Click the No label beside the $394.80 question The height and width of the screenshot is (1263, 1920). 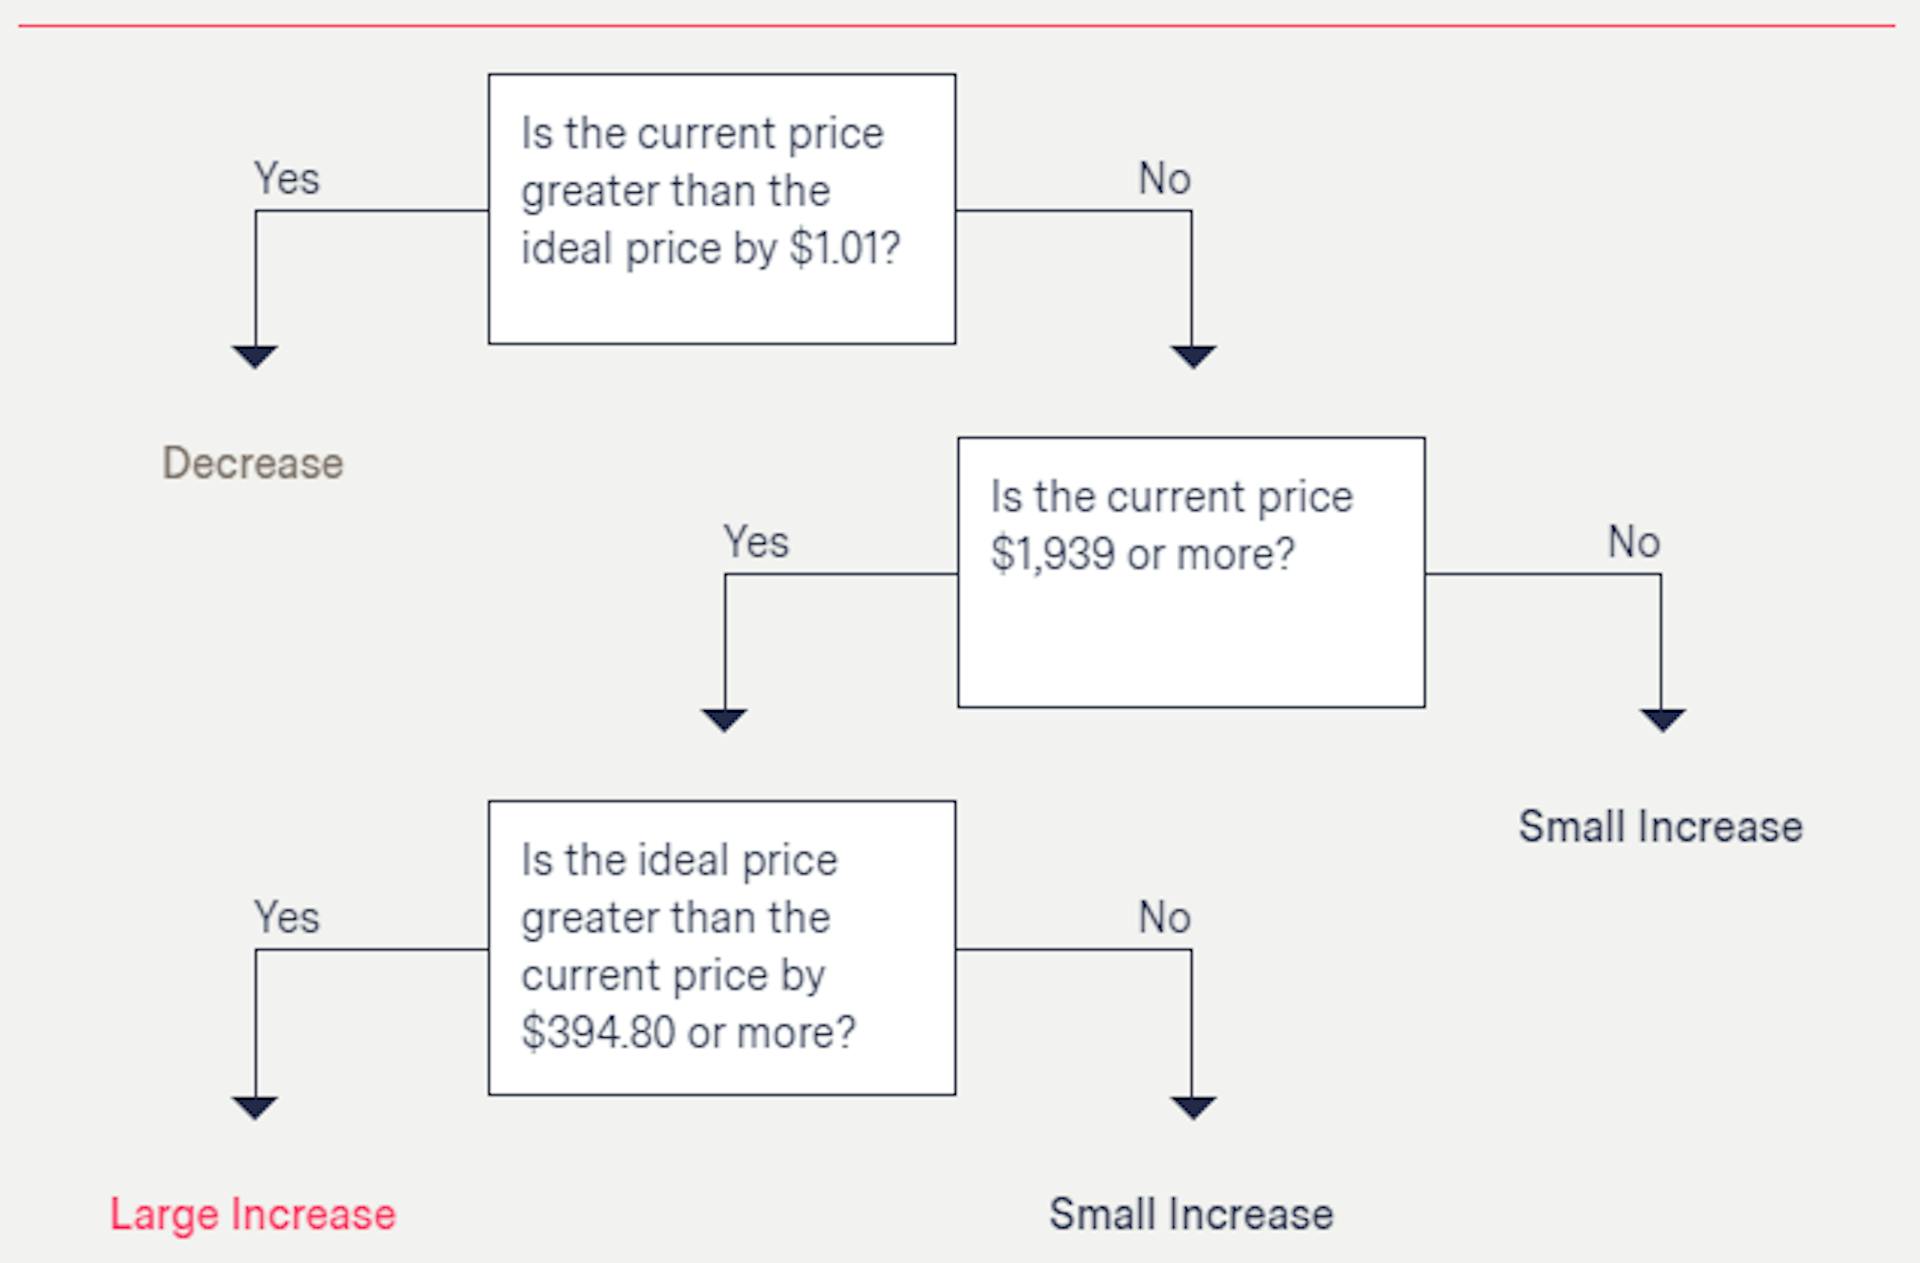click(x=1164, y=917)
